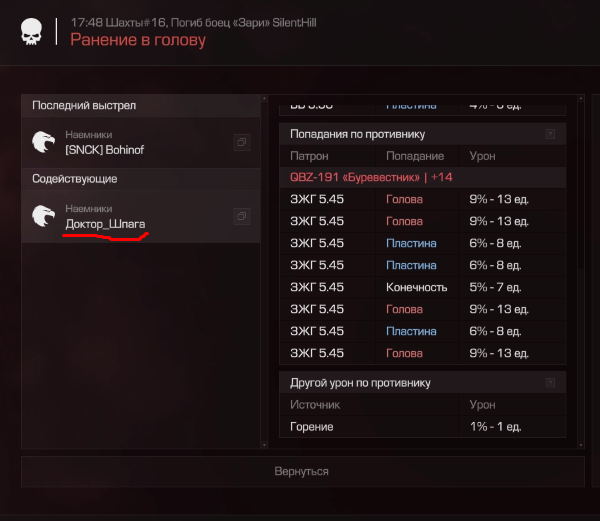
Task: Click up arrow of right damage list scrollbar
Action: 581,98
